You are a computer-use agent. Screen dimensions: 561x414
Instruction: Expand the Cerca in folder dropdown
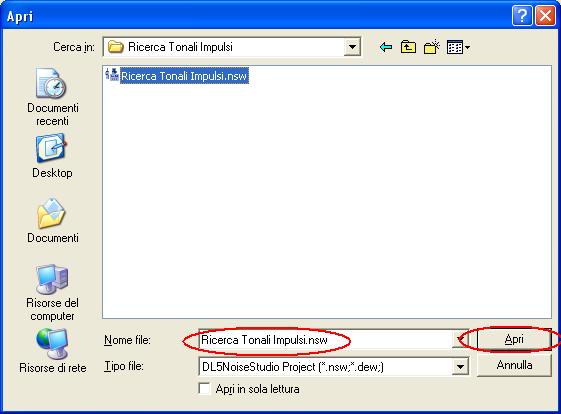tap(352, 47)
